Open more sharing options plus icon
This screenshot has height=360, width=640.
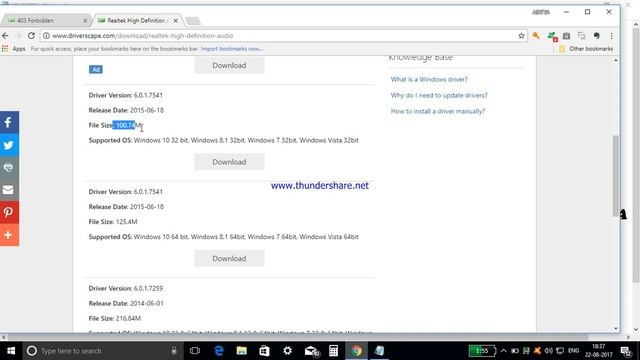click(x=9, y=235)
